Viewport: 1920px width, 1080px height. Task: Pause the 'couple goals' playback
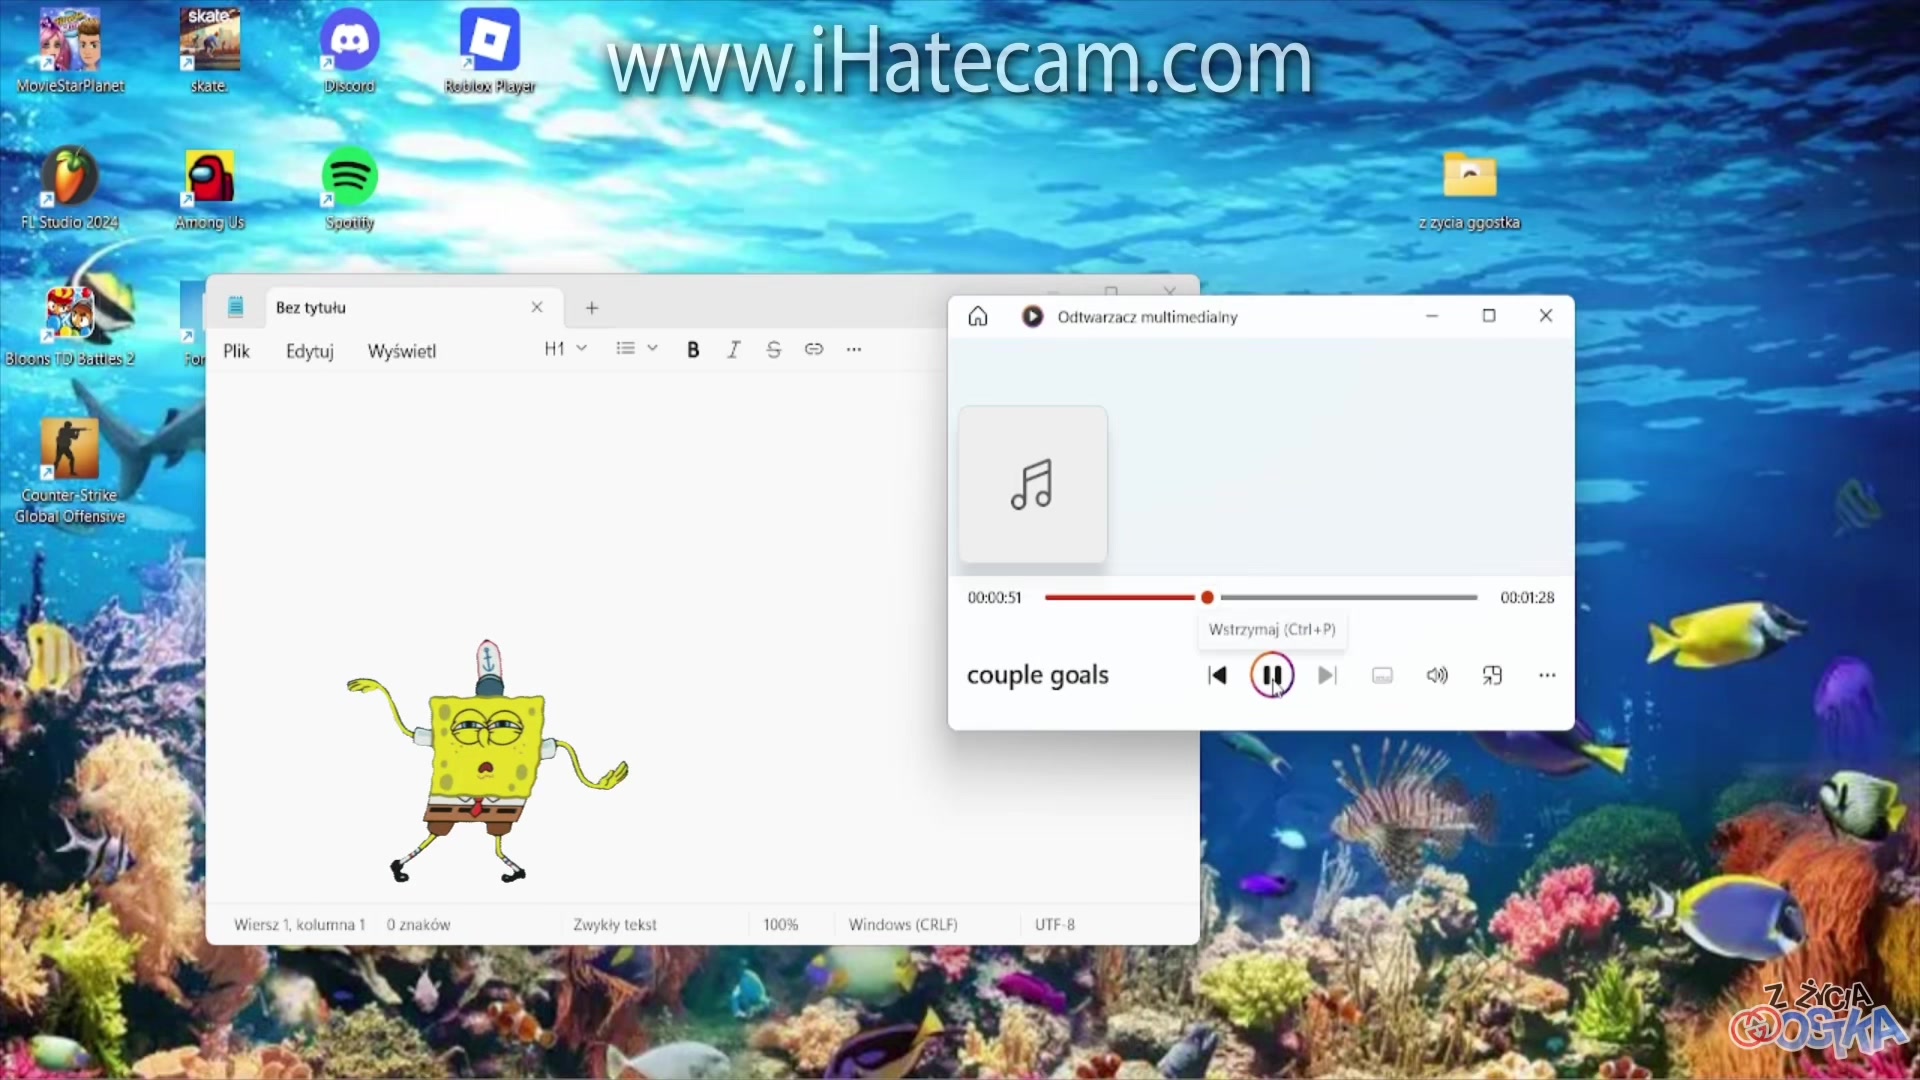[1272, 675]
